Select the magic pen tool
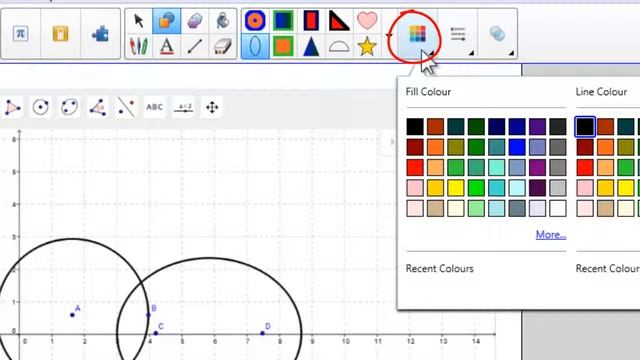This screenshot has height=360, width=640. coord(195,20)
